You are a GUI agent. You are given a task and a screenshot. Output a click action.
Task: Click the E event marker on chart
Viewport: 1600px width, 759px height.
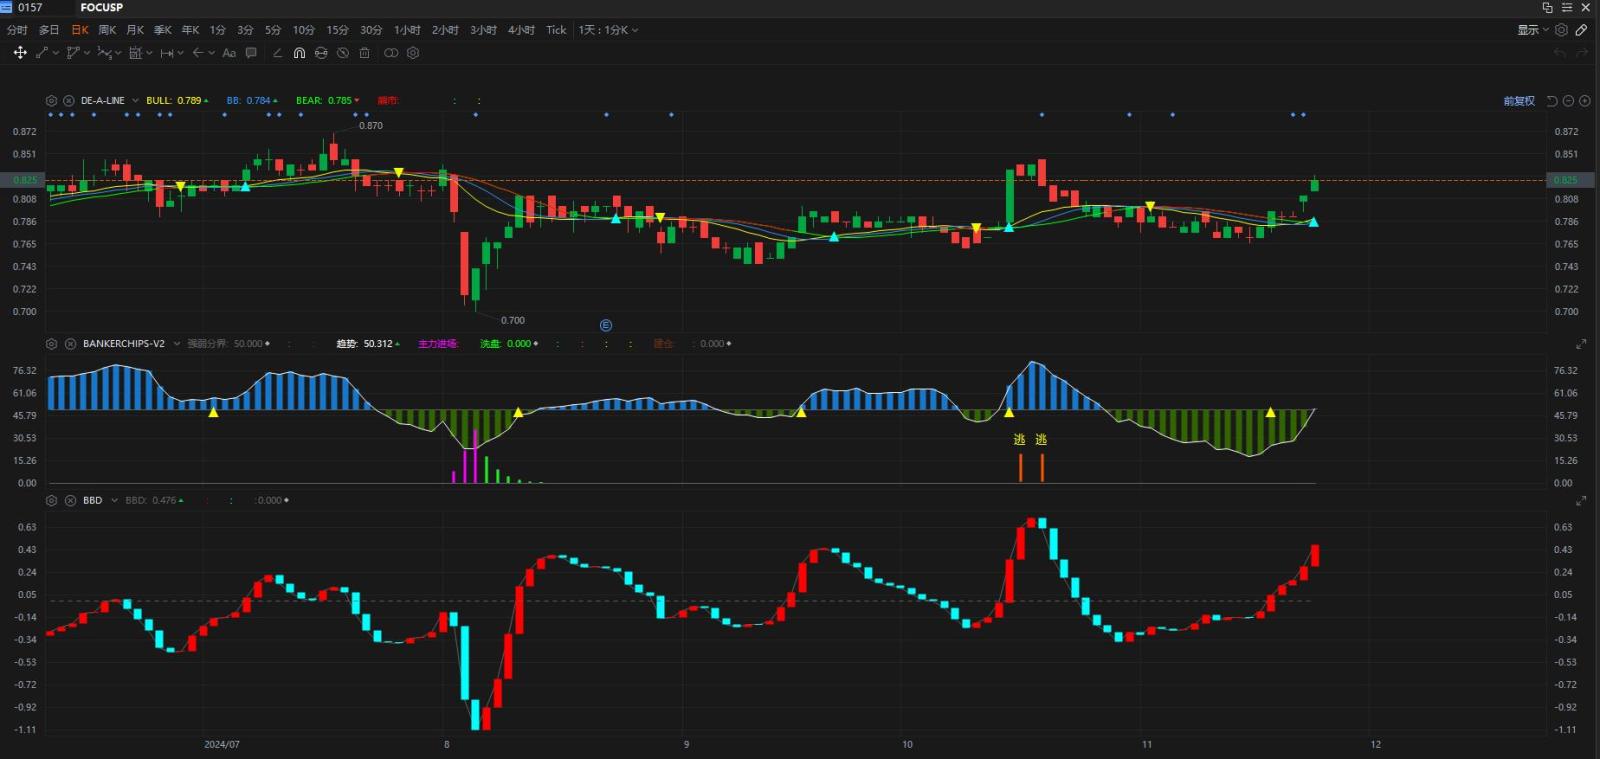click(606, 325)
